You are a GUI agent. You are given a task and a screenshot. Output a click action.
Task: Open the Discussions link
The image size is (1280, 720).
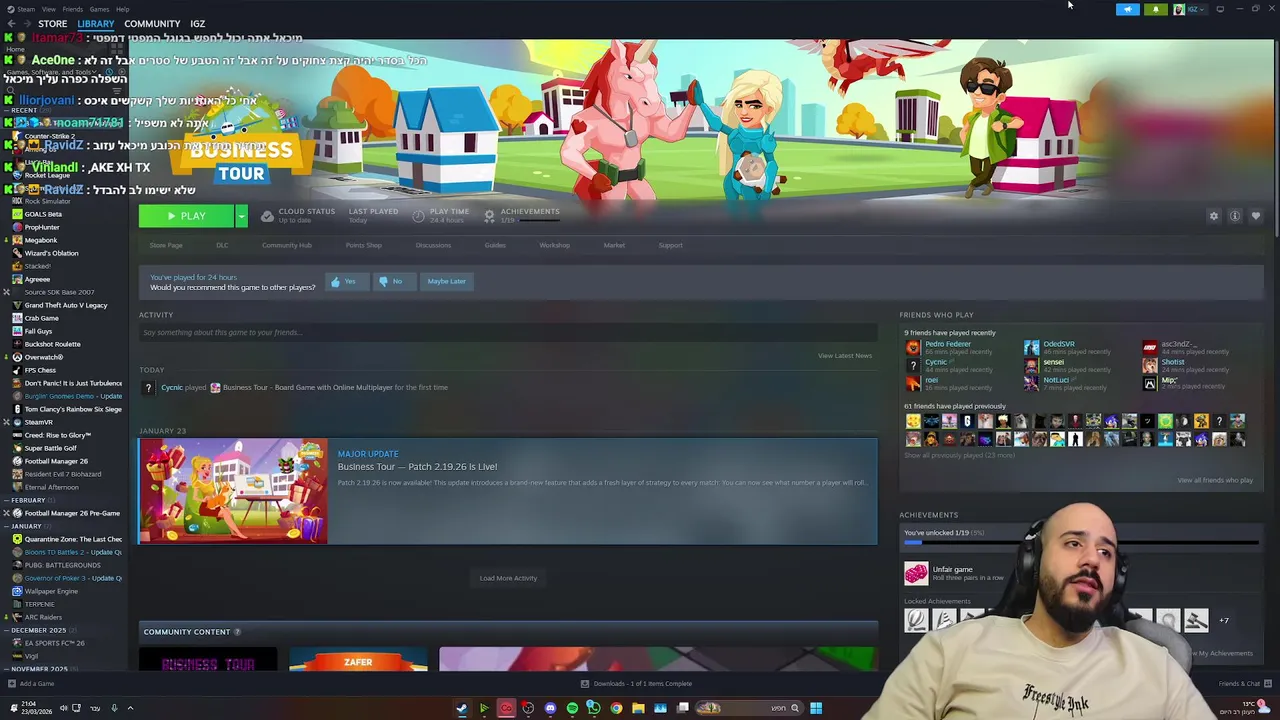pos(433,245)
